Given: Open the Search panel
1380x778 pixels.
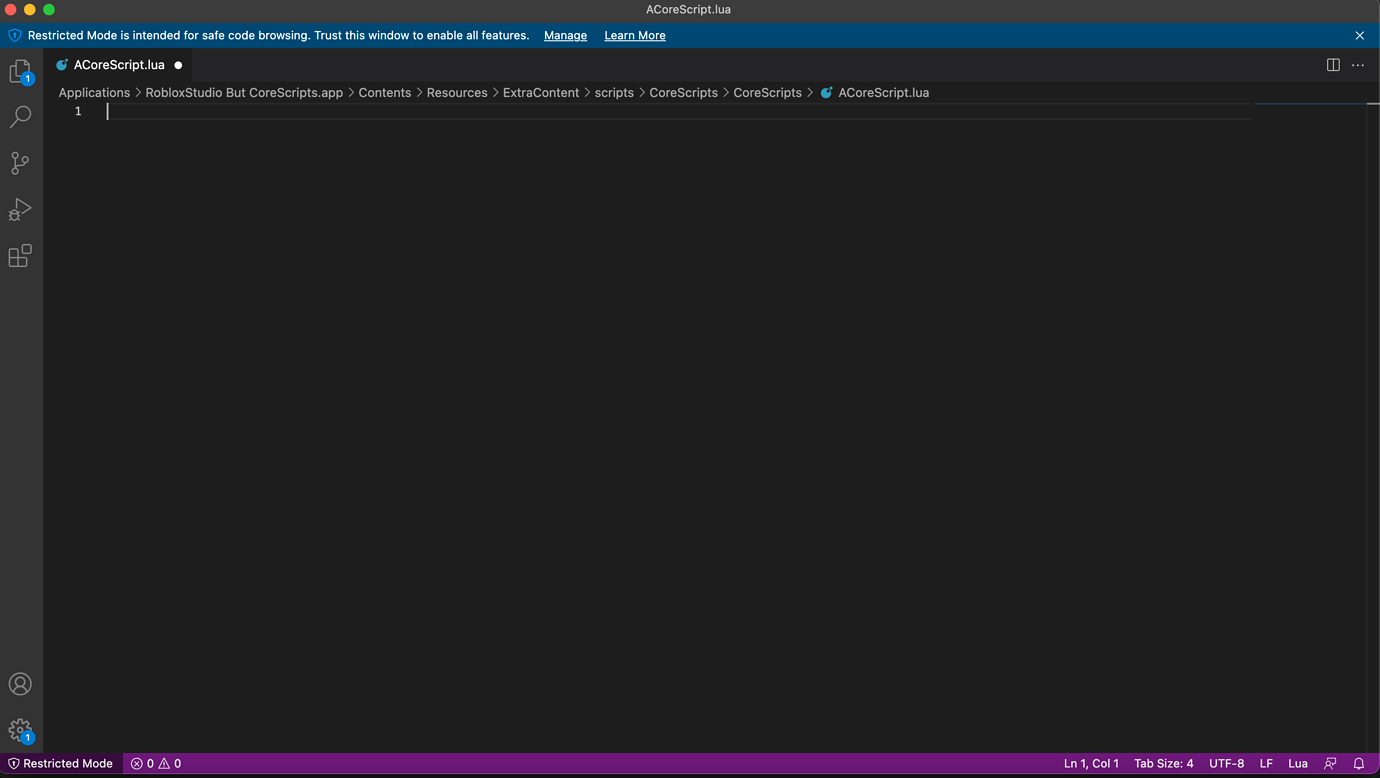Looking at the screenshot, I should tap(20, 116).
